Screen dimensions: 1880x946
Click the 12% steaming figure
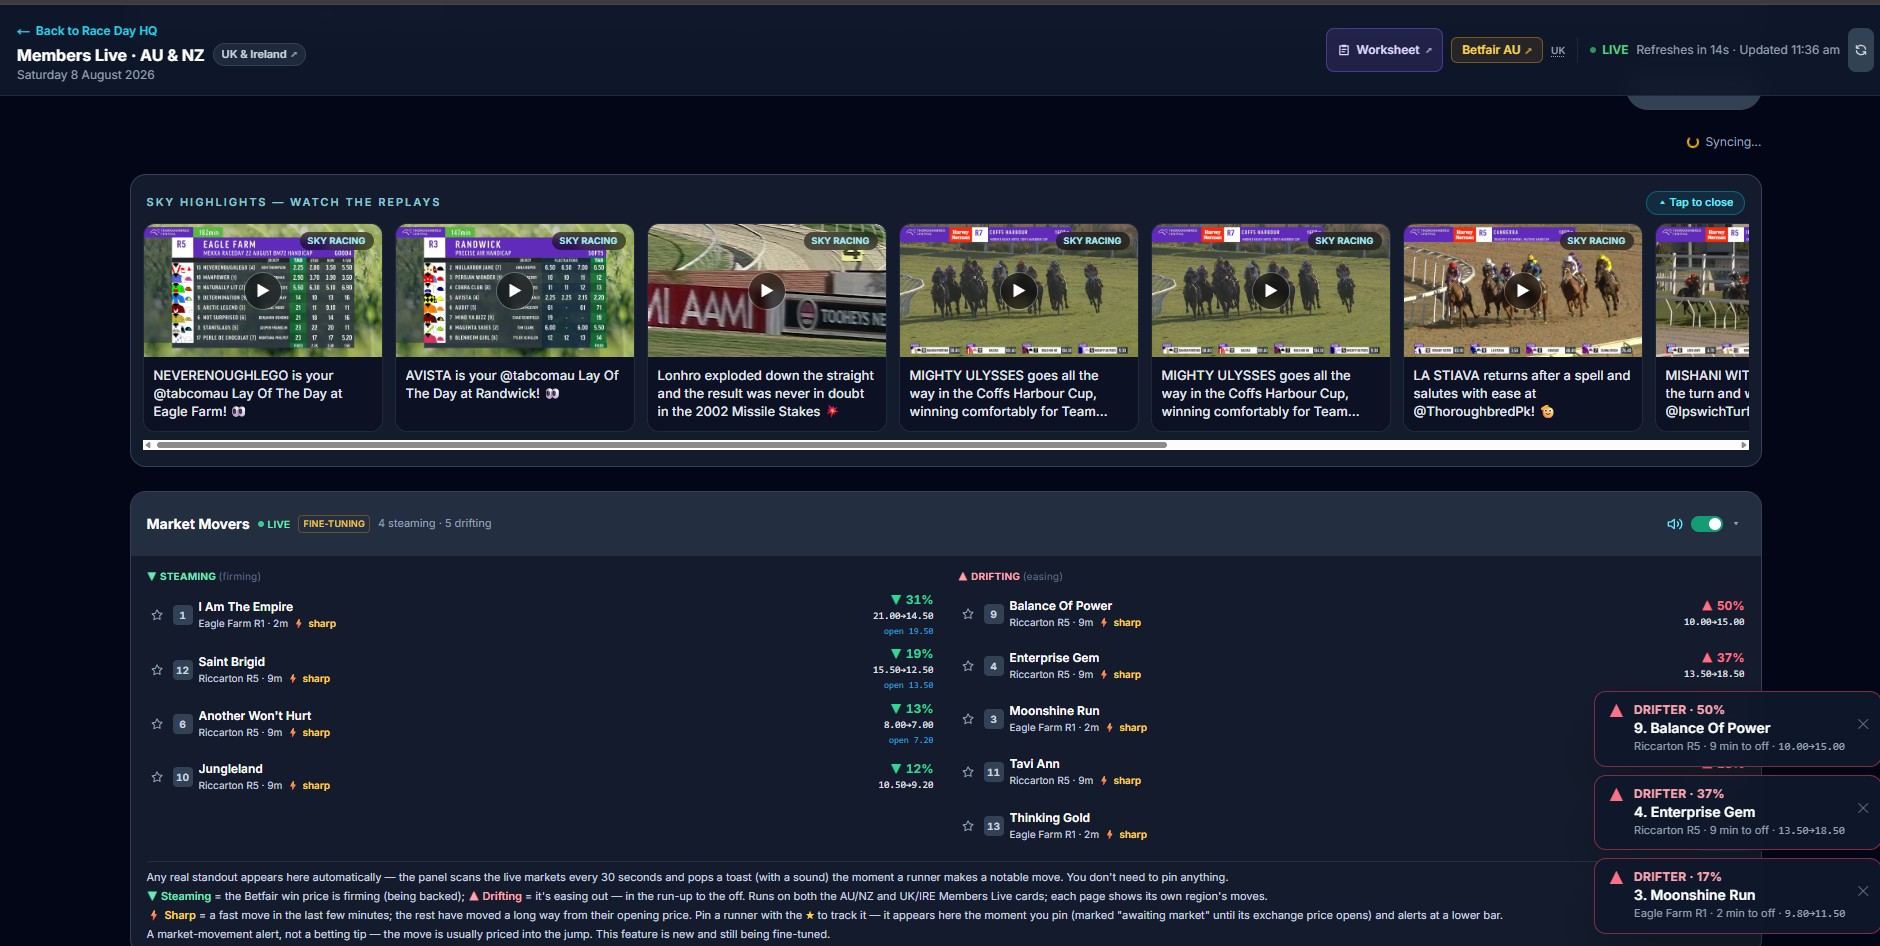(912, 769)
